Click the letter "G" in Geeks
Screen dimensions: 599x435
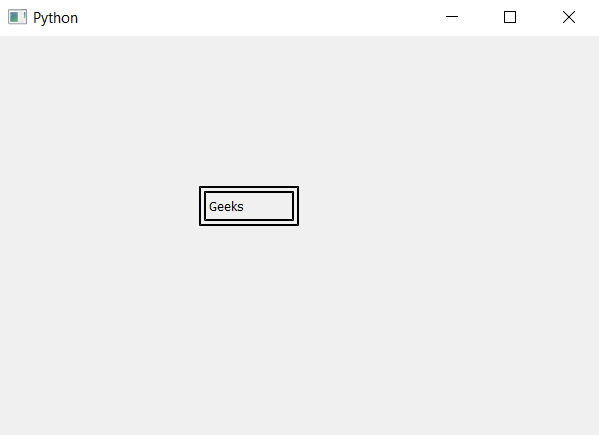[x=213, y=207]
